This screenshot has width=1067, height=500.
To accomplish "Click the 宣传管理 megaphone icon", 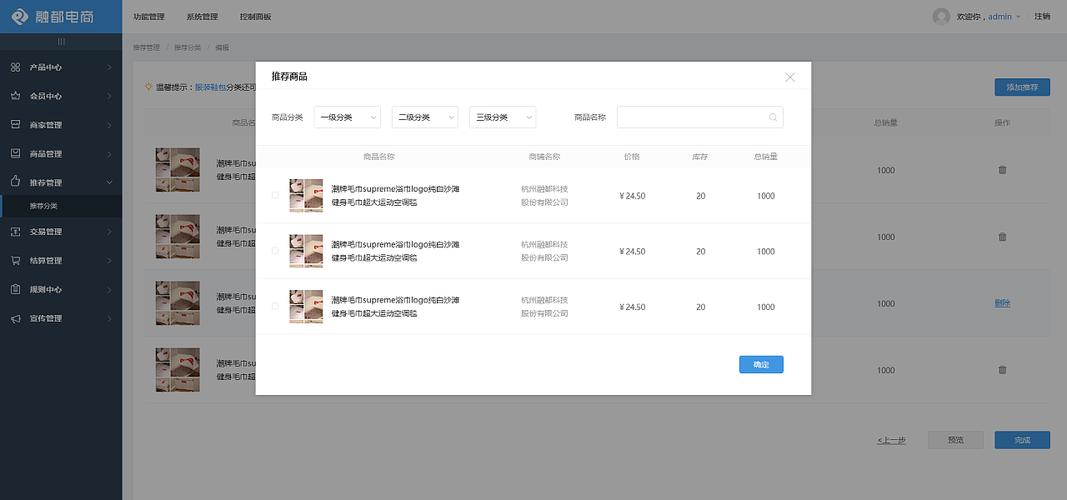I will pyautogui.click(x=15, y=318).
